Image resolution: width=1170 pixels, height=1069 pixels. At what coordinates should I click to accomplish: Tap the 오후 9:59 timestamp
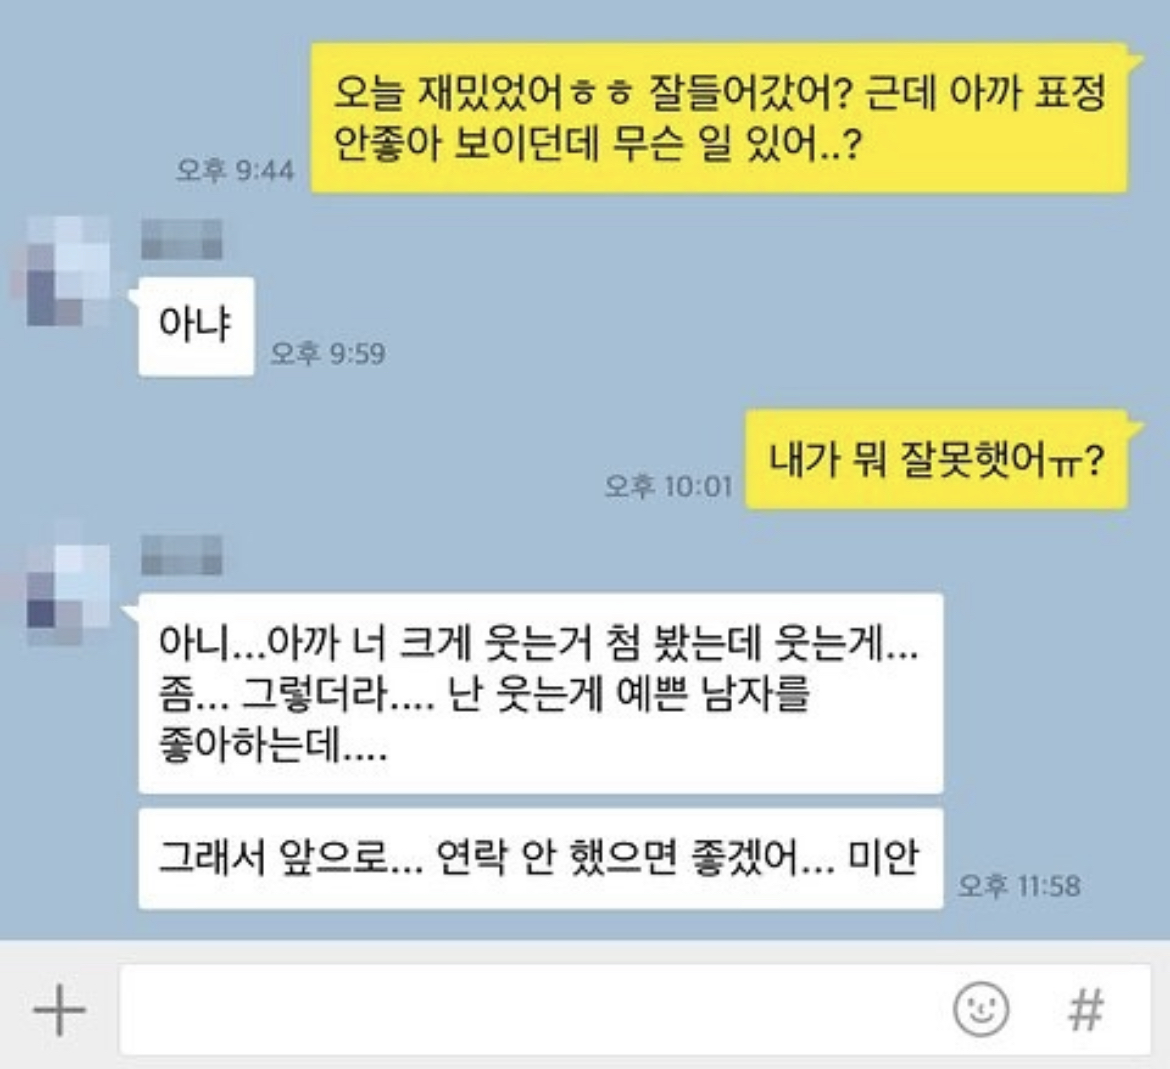(x=328, y=353)
